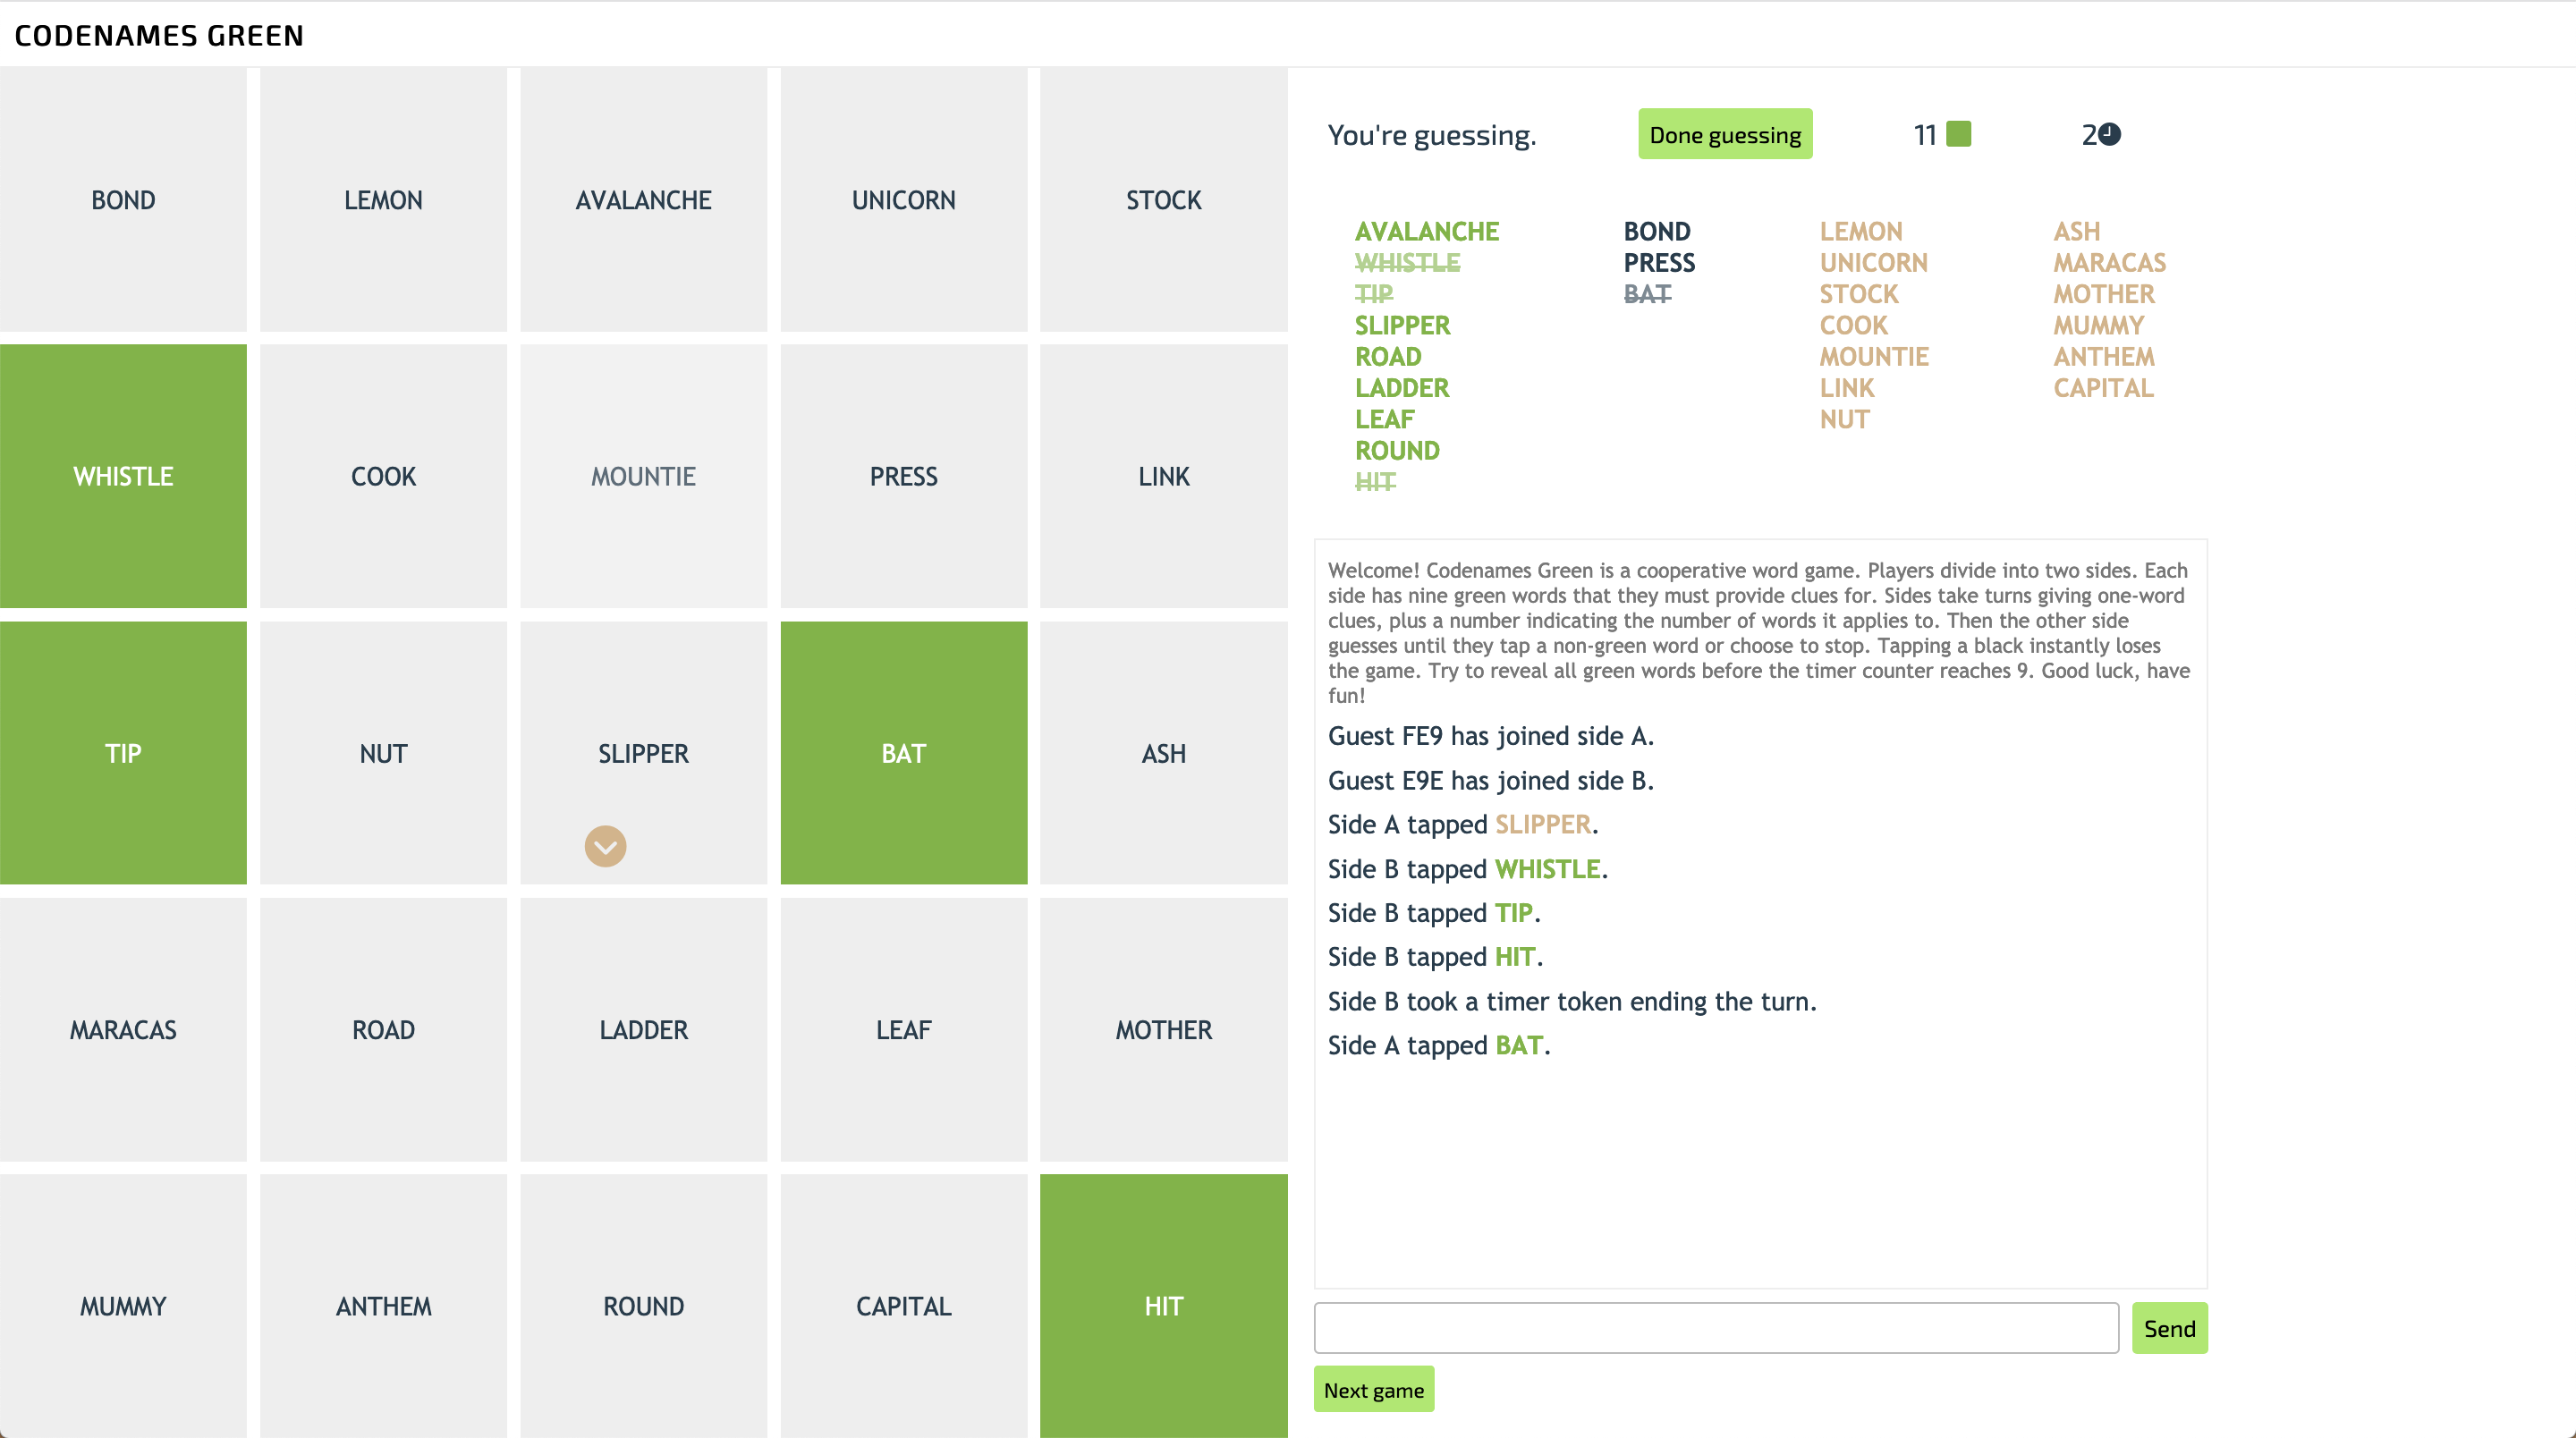This screenshot has height=1438, width=2576.
Task: Tap the LEMON tile
Action: (x=383, y=200)
